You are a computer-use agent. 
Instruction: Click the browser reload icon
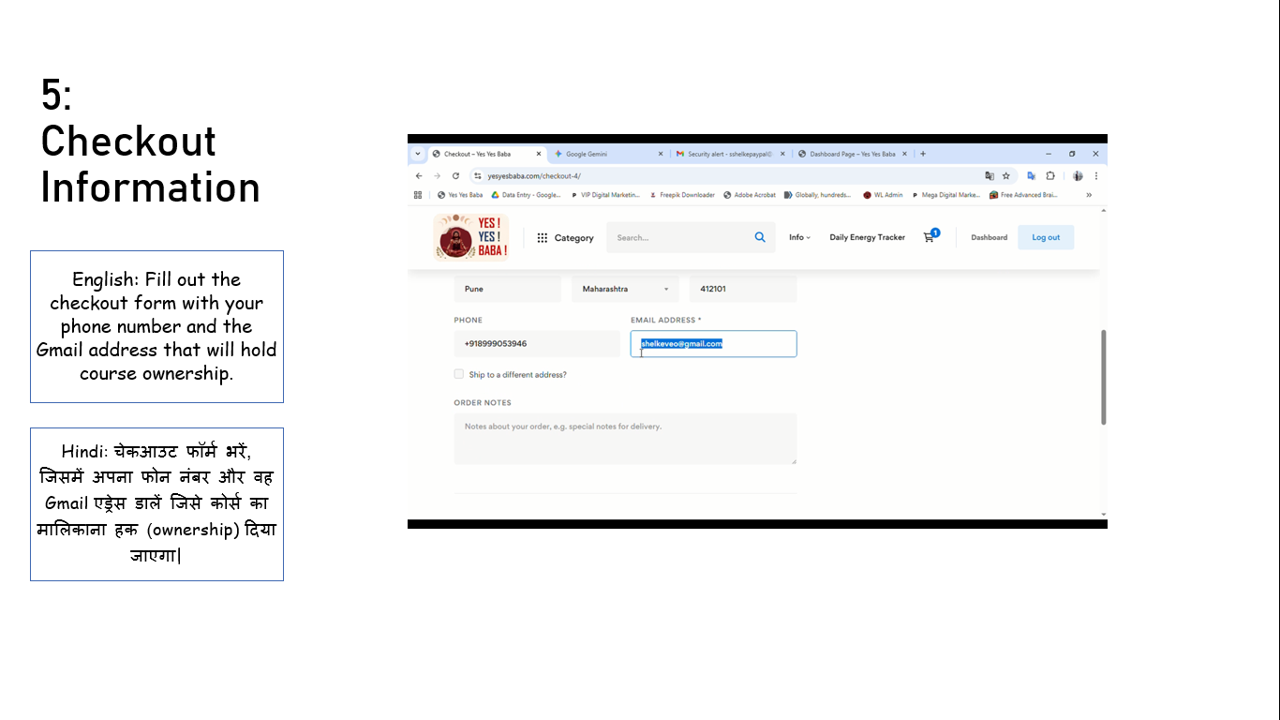[456, 175]
